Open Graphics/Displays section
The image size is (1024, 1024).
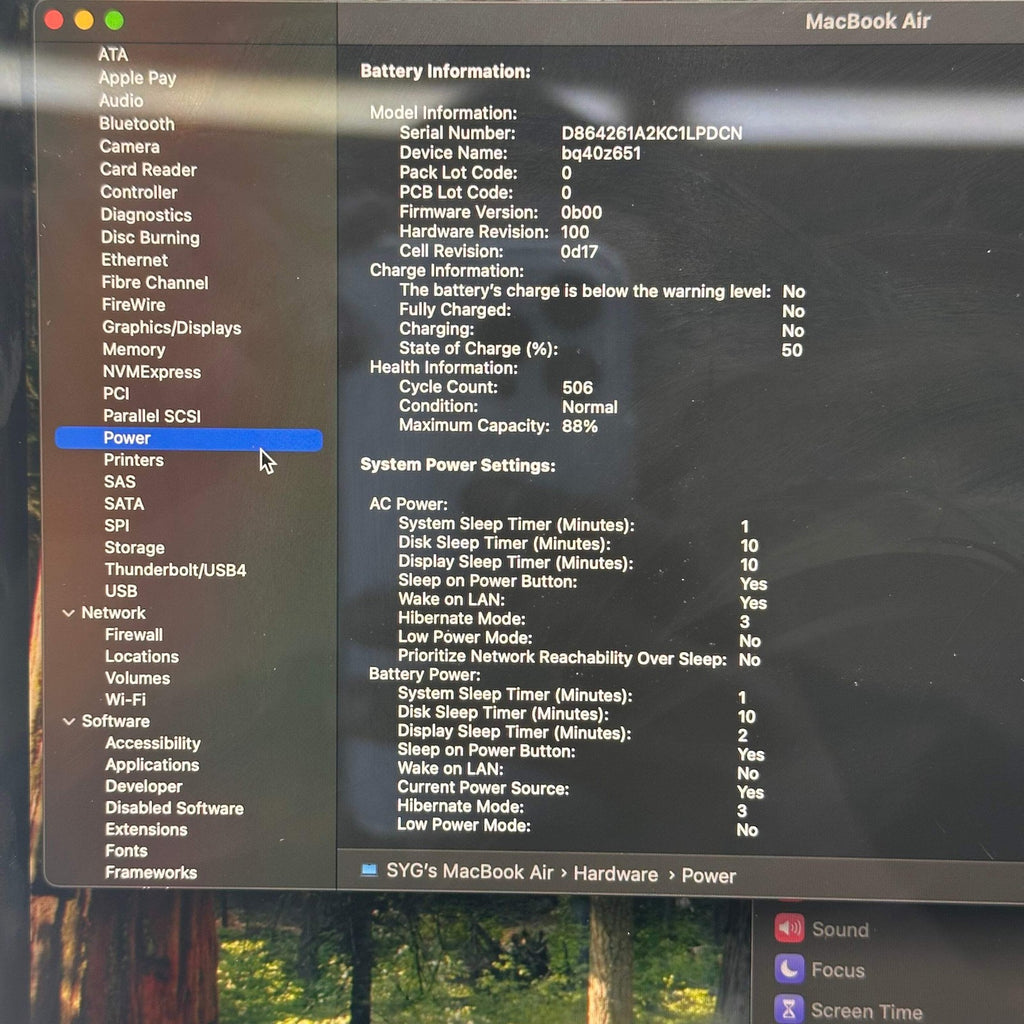pos(172,327)
